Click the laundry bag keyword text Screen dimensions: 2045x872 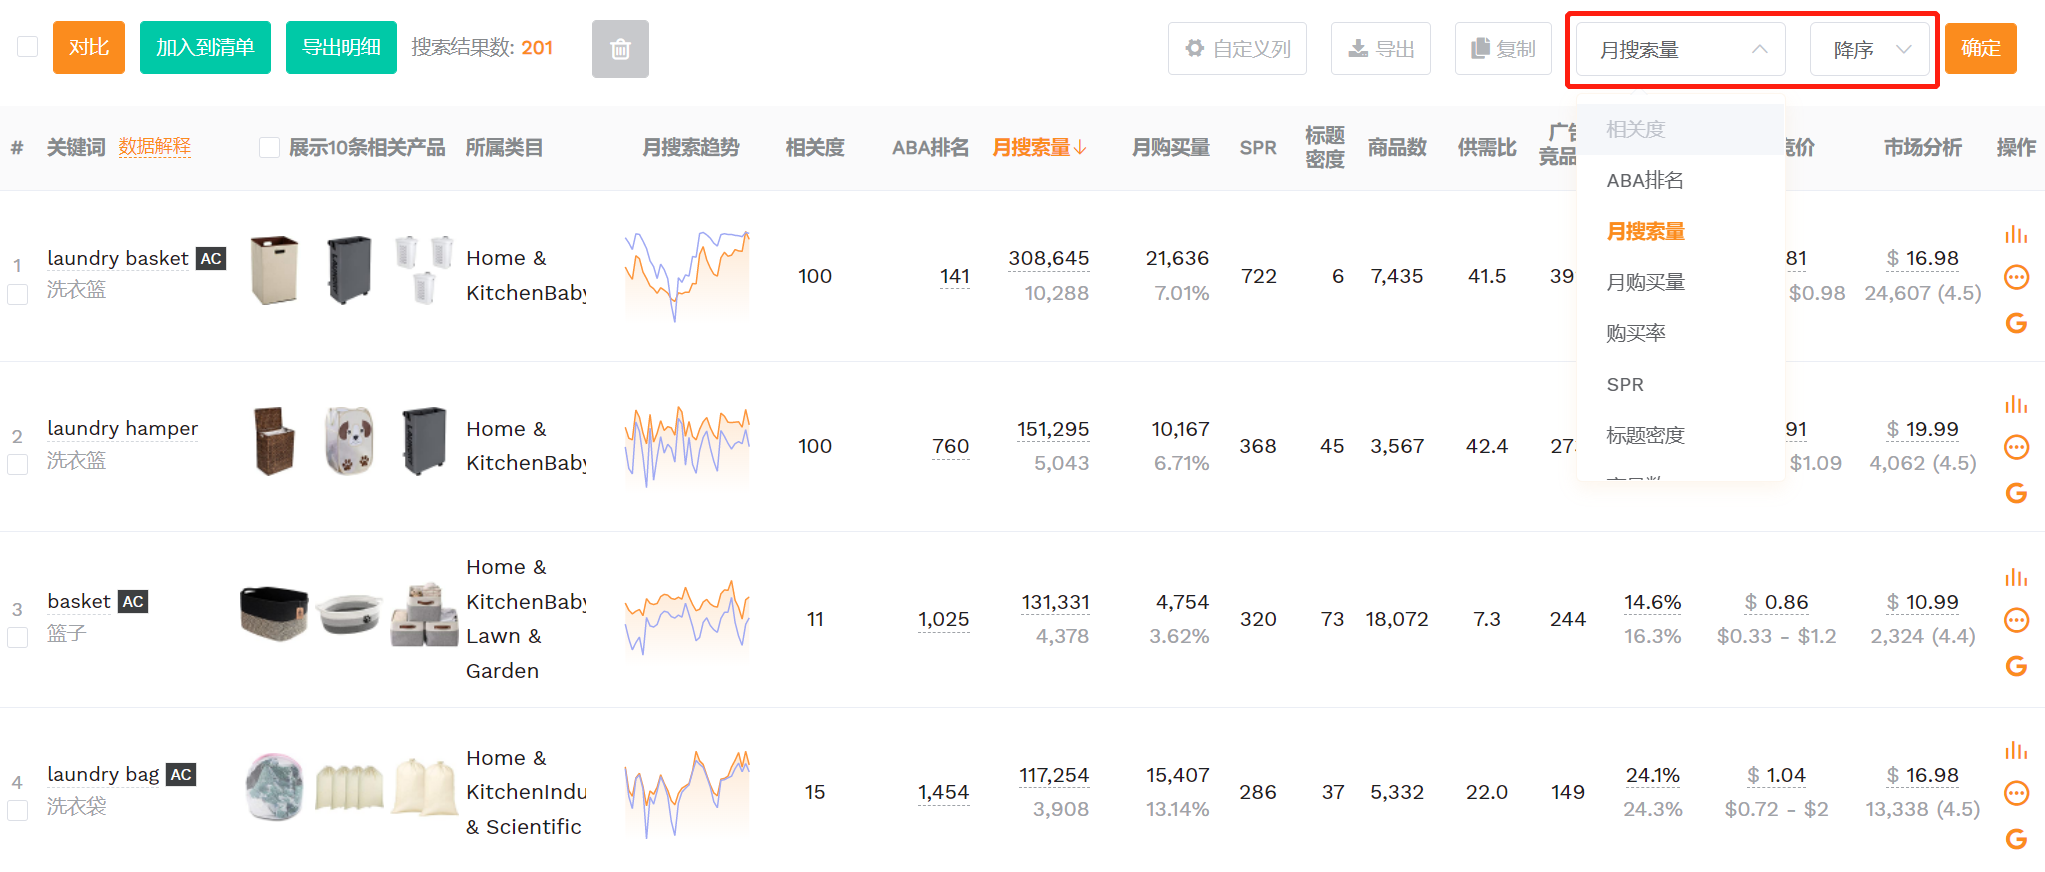104,774
